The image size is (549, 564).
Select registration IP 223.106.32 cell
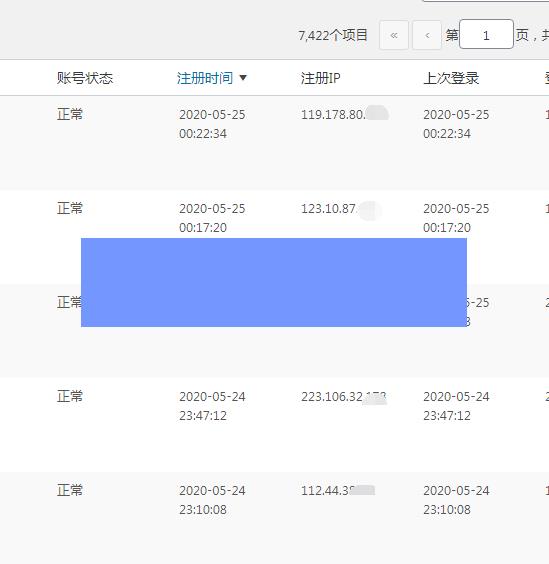tap(344, 397)
